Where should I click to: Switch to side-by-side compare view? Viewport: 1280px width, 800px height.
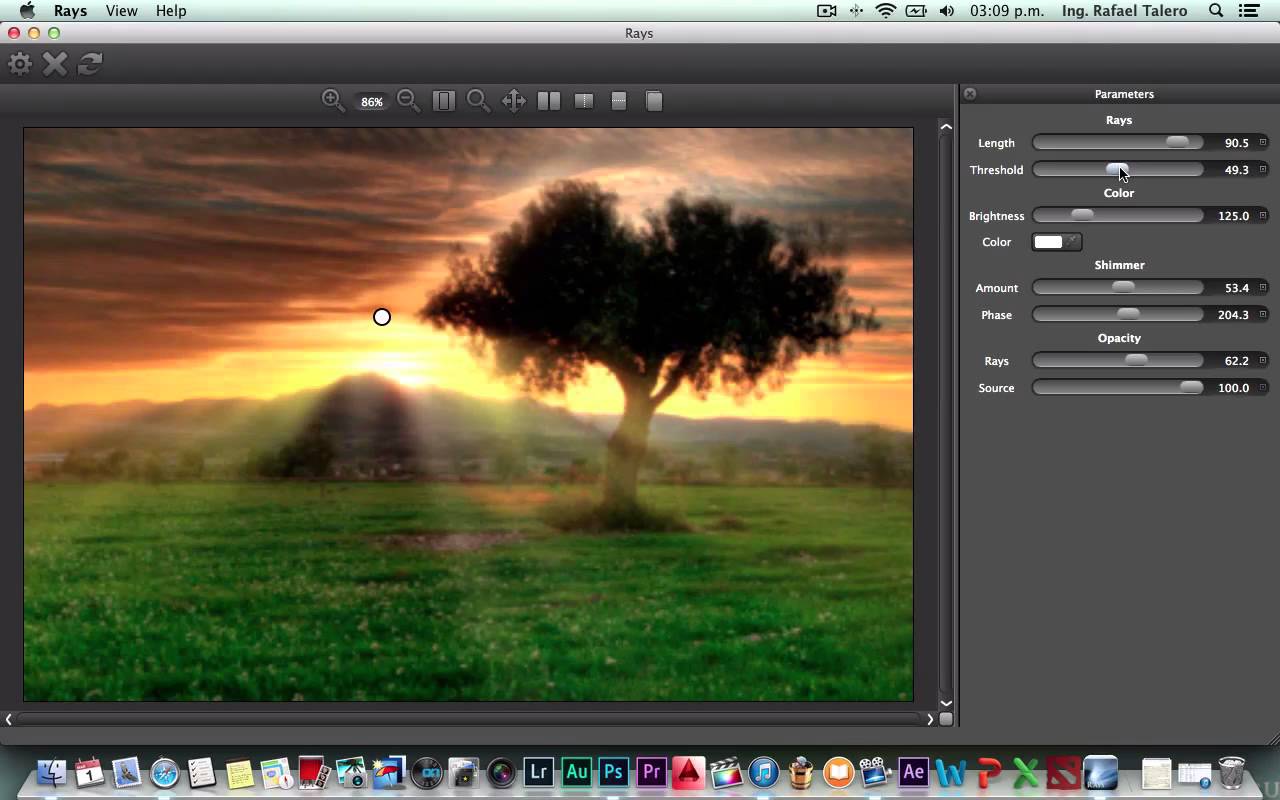point(549,101)
